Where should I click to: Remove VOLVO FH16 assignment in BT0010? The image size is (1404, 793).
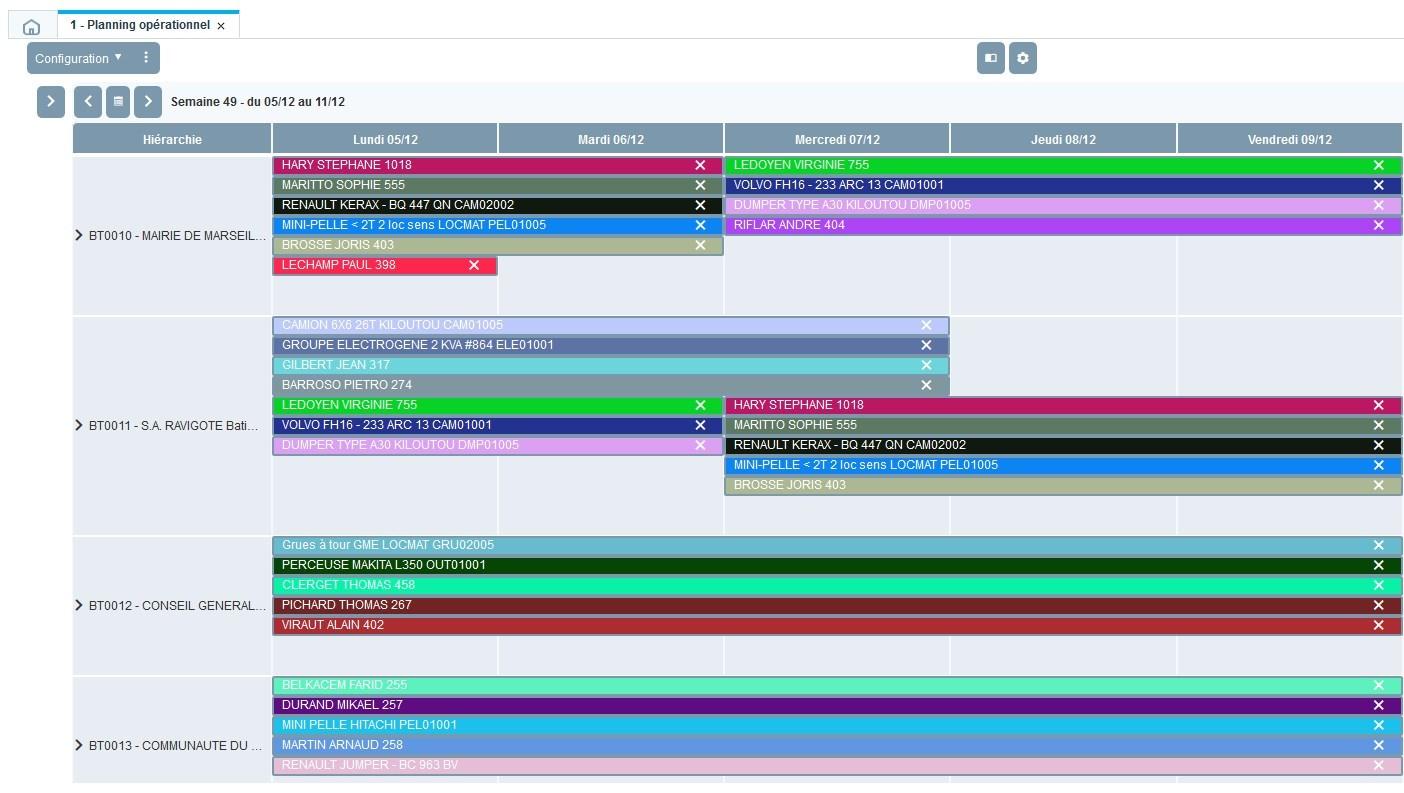pos(1378,185)
